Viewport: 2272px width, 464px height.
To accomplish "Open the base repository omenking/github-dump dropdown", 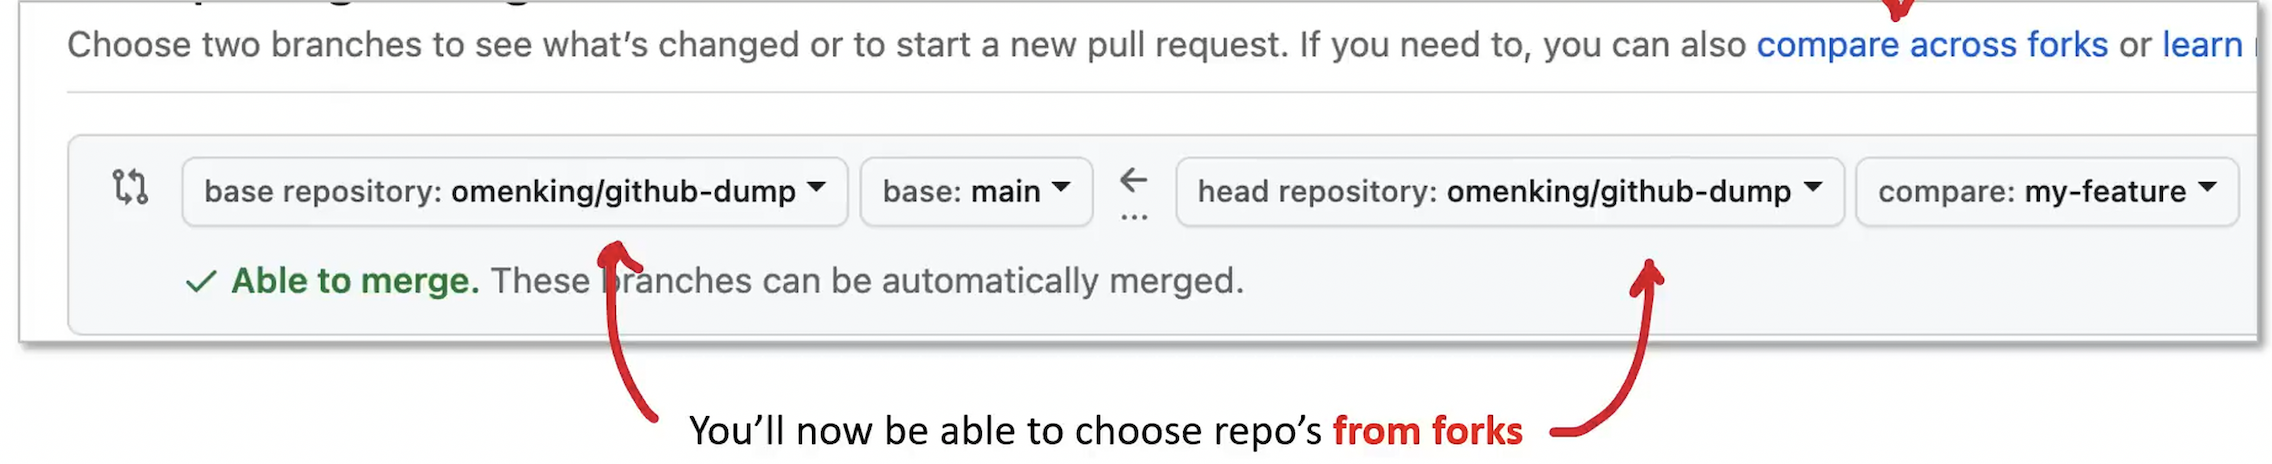I will coord(514,191).
